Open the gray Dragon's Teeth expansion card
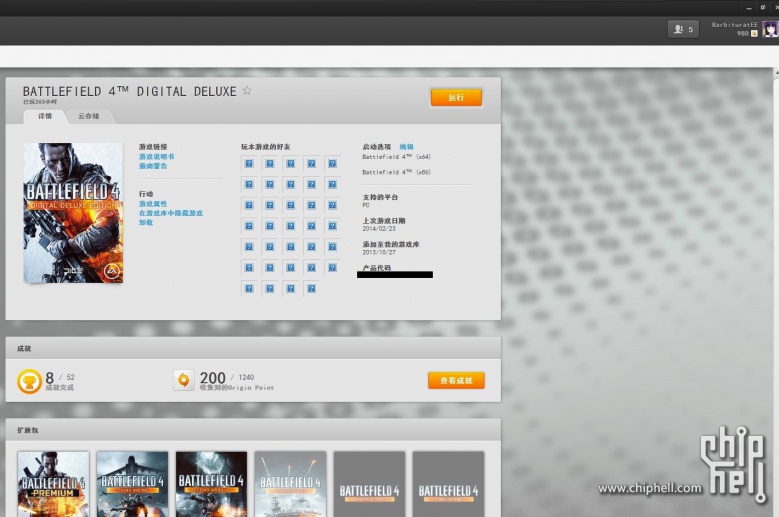Image resolution: width=779 pixels, height=517 pixels. click(x=369, y=484)
